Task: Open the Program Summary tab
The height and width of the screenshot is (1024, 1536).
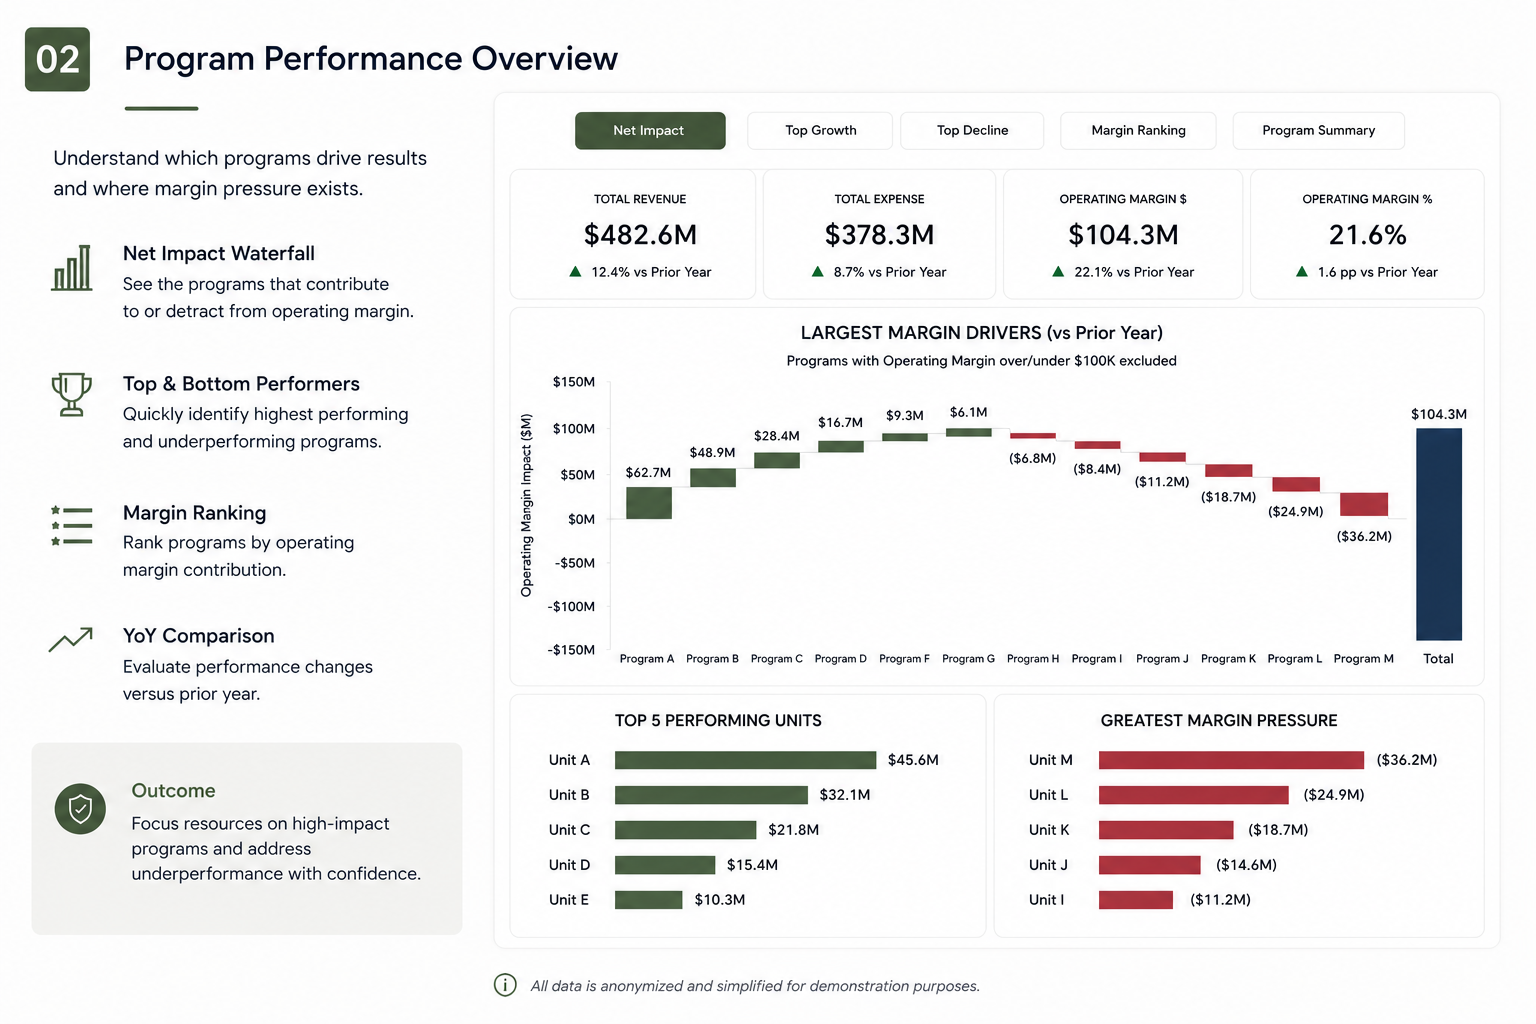Action: coord(1318,131)
